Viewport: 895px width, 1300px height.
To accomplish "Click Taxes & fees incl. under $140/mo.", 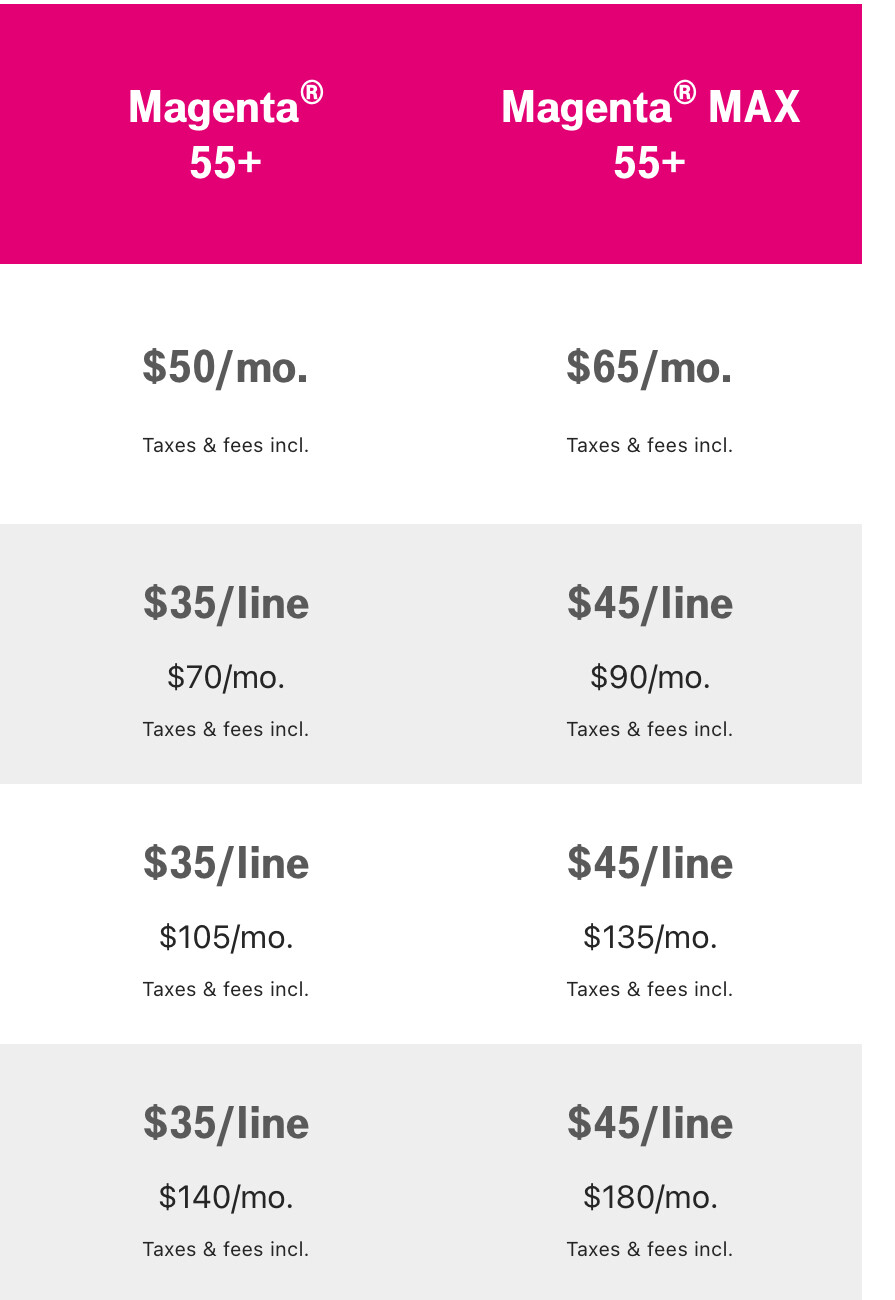I will point(226,1249).
